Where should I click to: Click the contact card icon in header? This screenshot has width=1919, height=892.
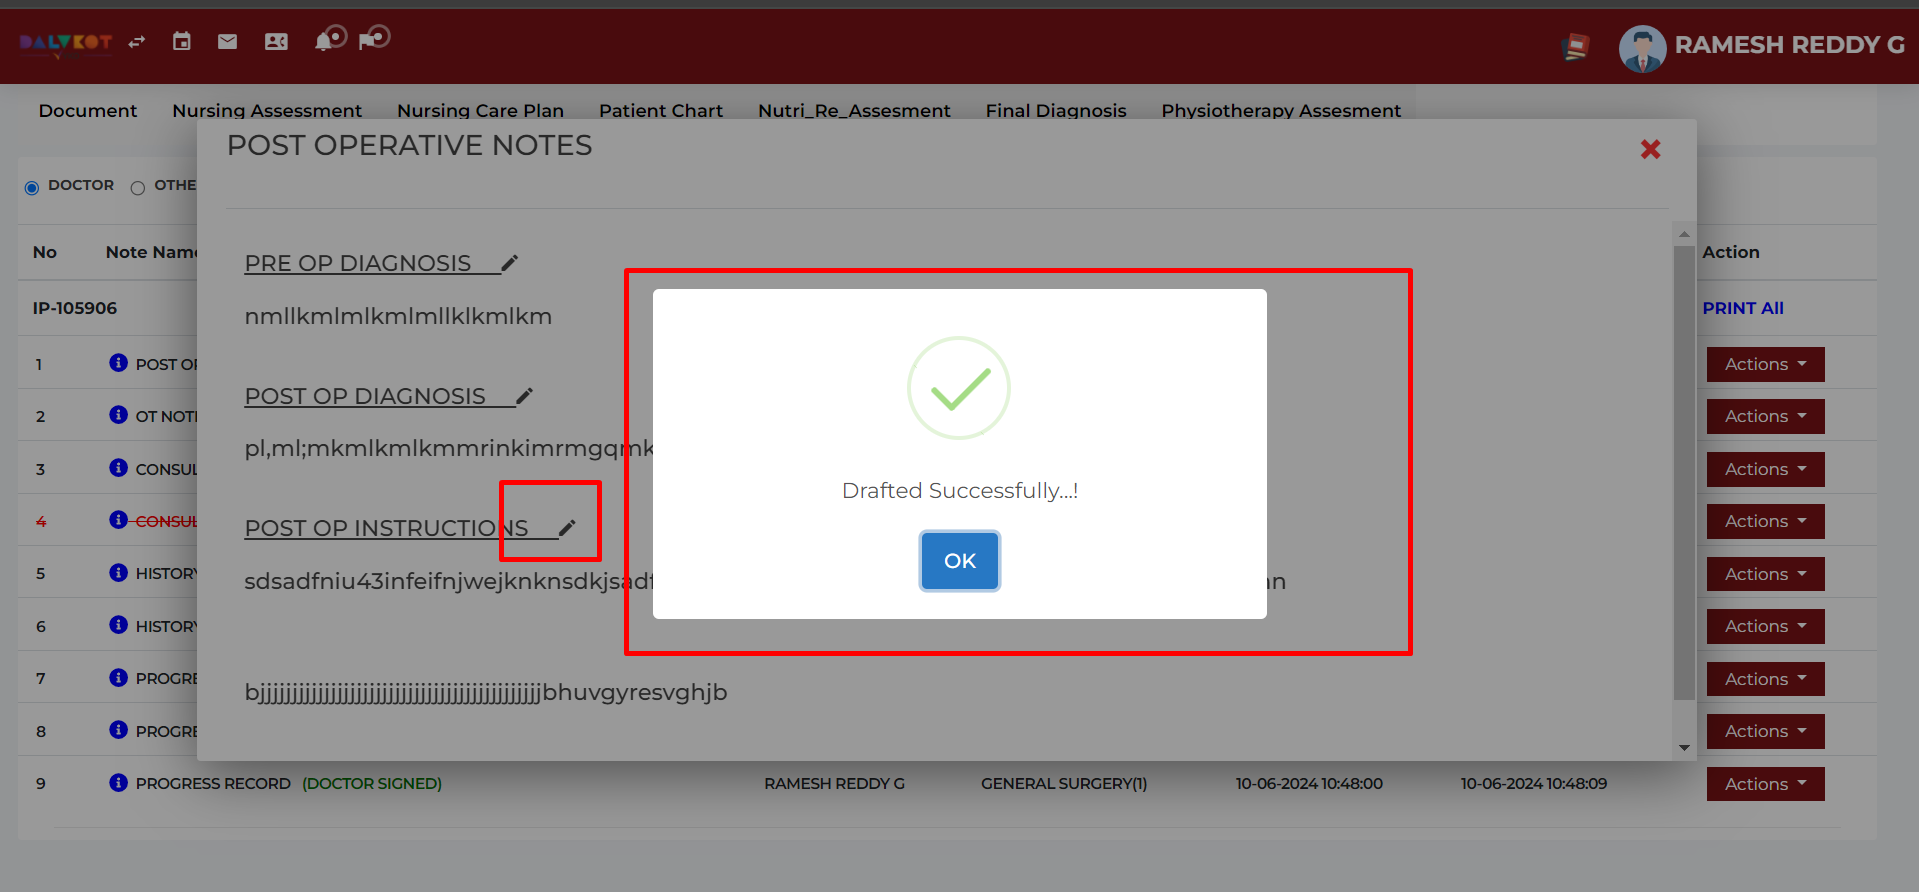[276, 41]
